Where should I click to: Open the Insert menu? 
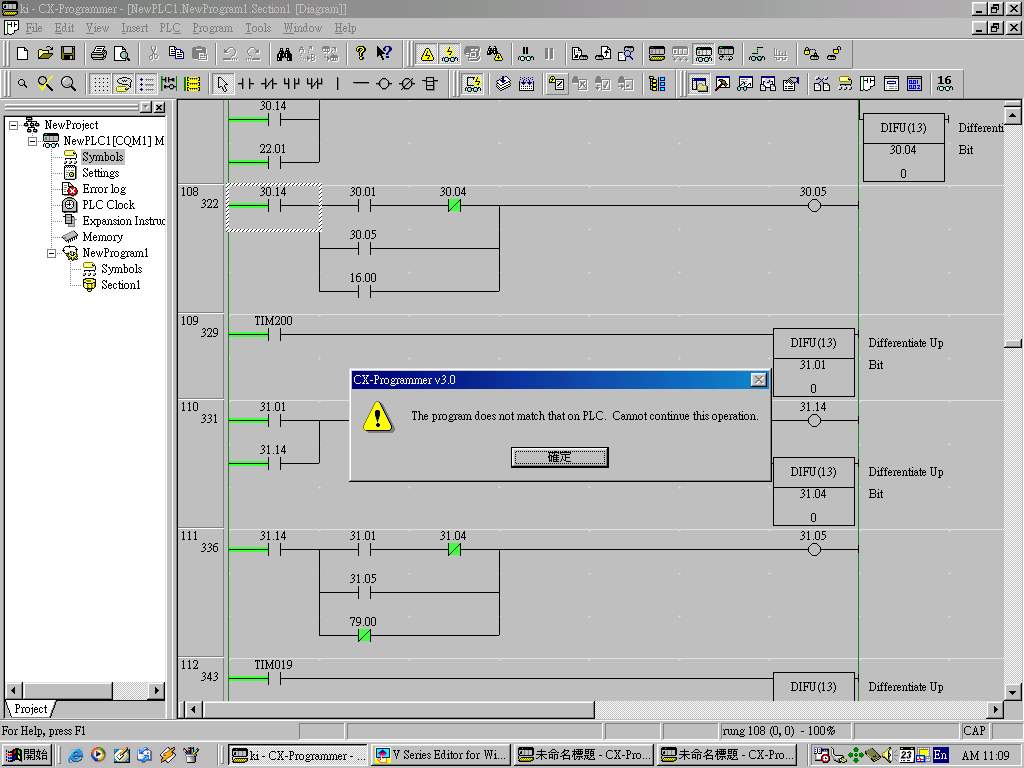point(135,28)
